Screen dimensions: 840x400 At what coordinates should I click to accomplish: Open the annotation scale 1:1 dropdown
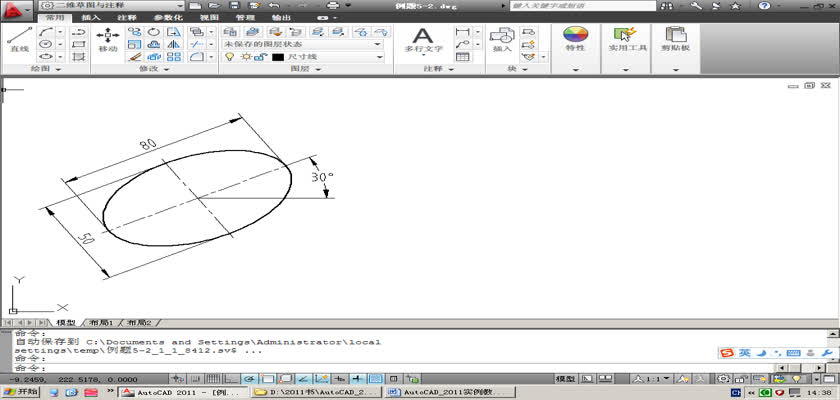tap(651, 379)
